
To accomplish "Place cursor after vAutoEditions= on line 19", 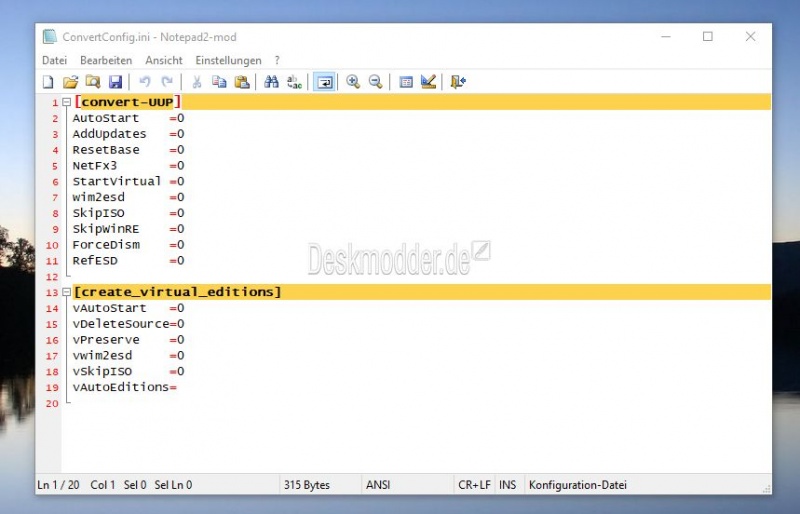I will point(178,387).
